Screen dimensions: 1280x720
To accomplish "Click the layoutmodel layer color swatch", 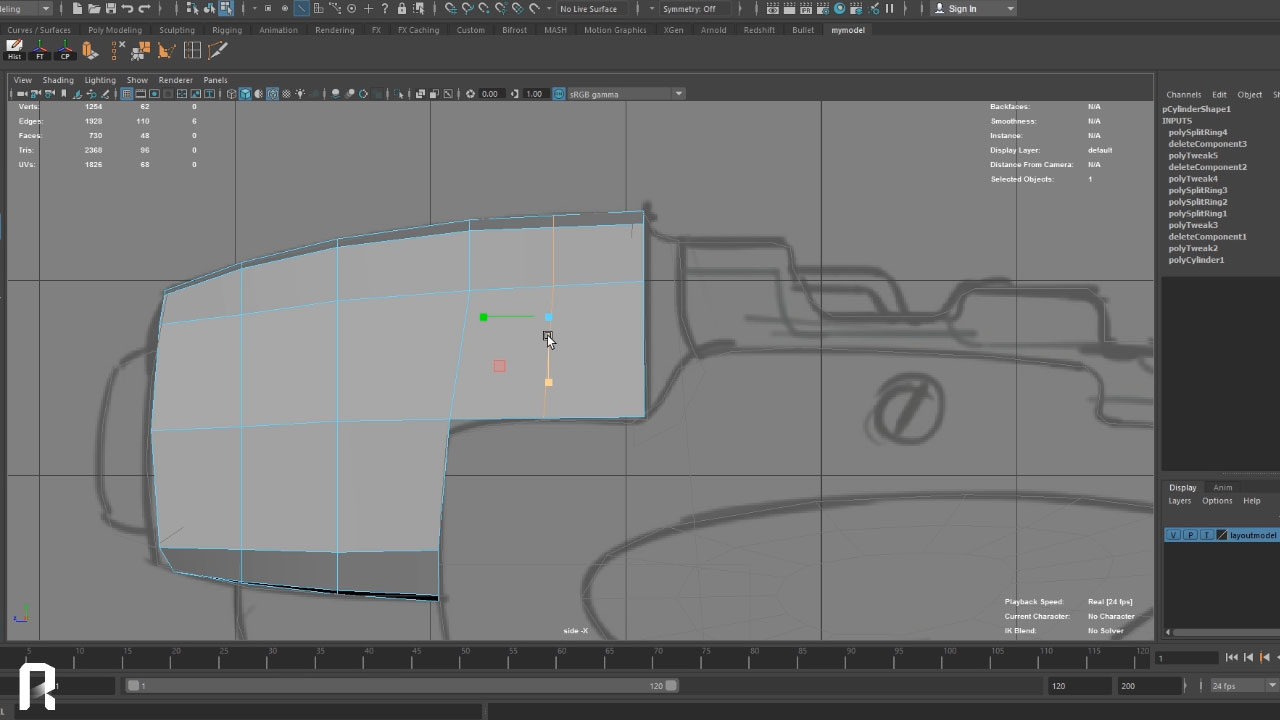I will [x=1221, y=535].
